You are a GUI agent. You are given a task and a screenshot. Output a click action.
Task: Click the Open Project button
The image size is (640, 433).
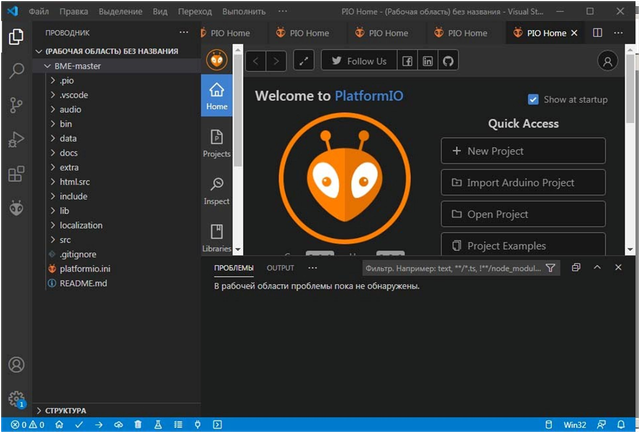(x=523, y=214)
